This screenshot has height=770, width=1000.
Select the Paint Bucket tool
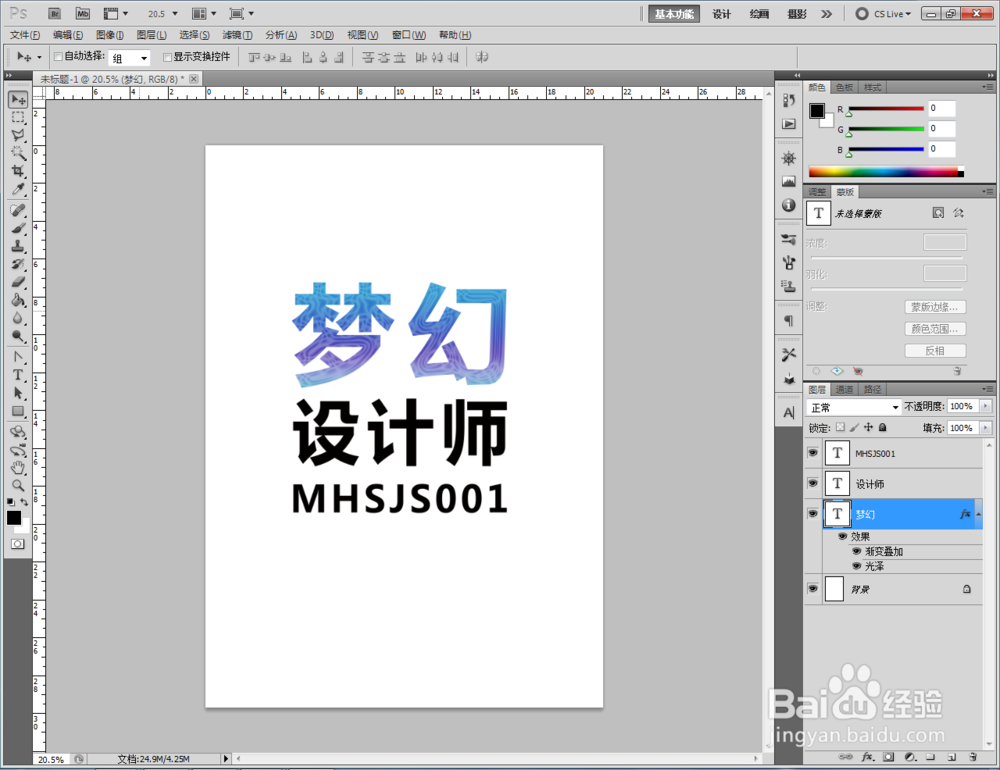point(18,300)
